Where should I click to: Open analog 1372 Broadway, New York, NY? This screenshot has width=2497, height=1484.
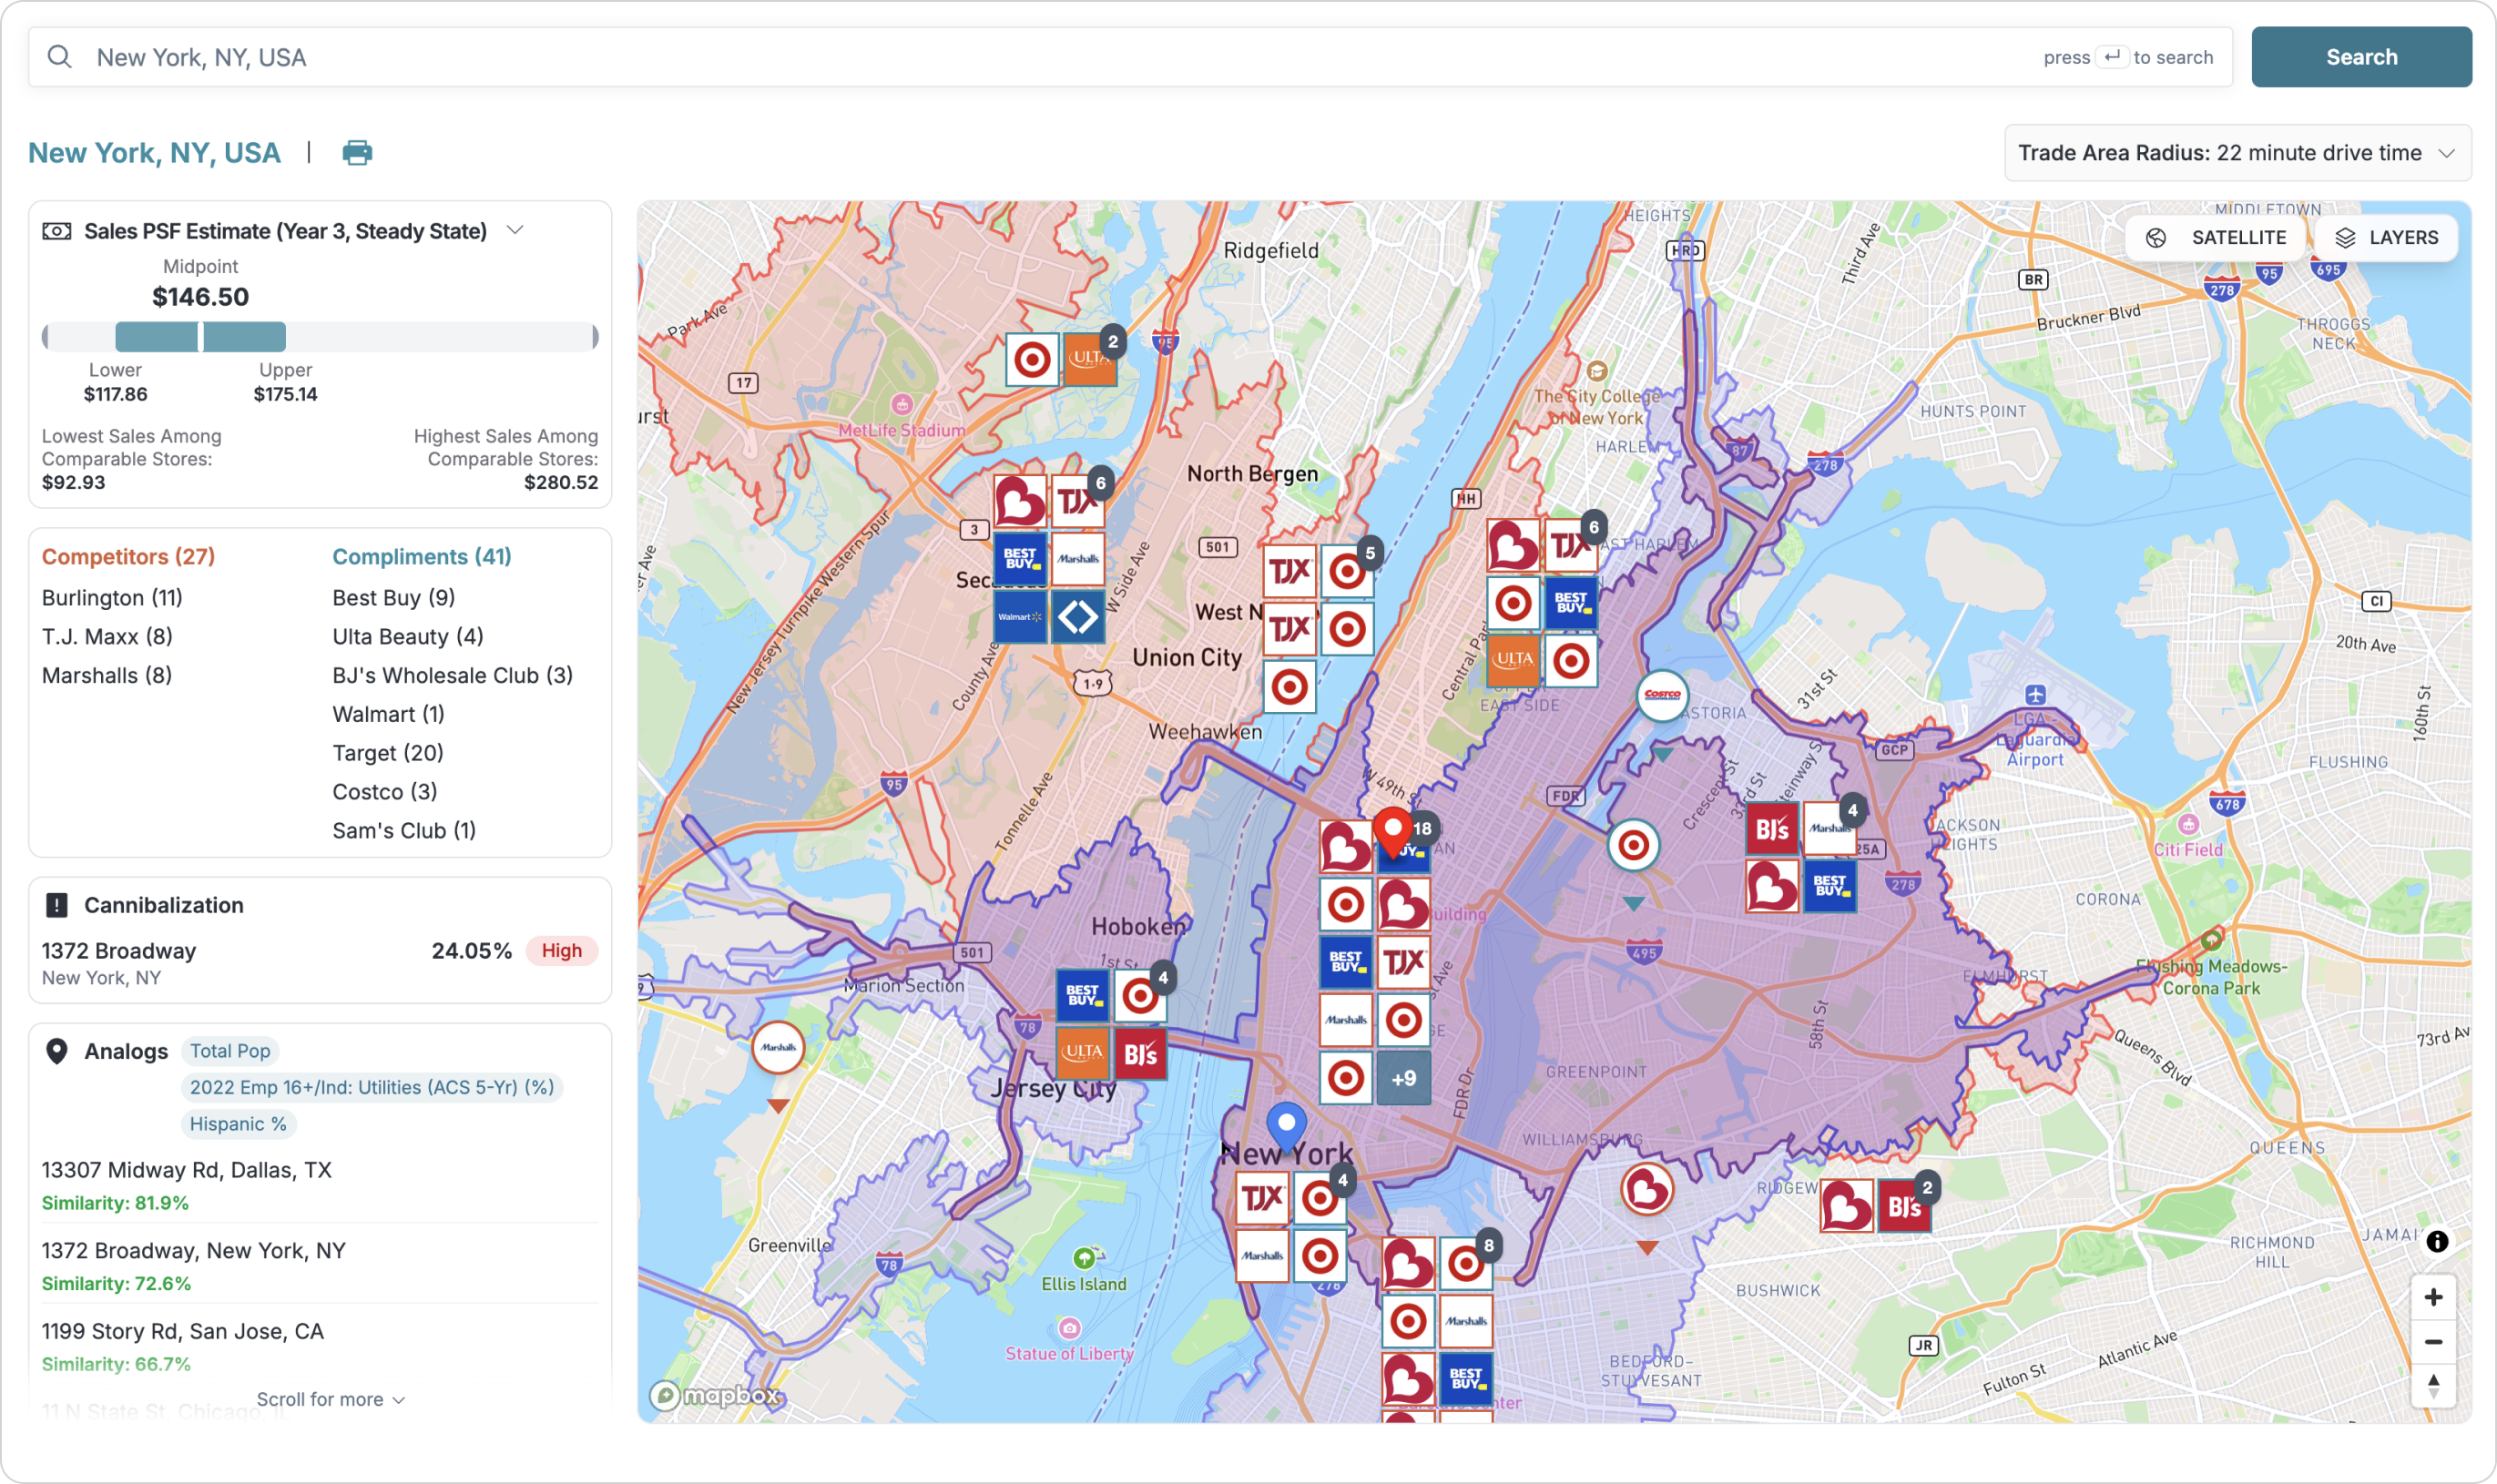[x=194, y=1251]
